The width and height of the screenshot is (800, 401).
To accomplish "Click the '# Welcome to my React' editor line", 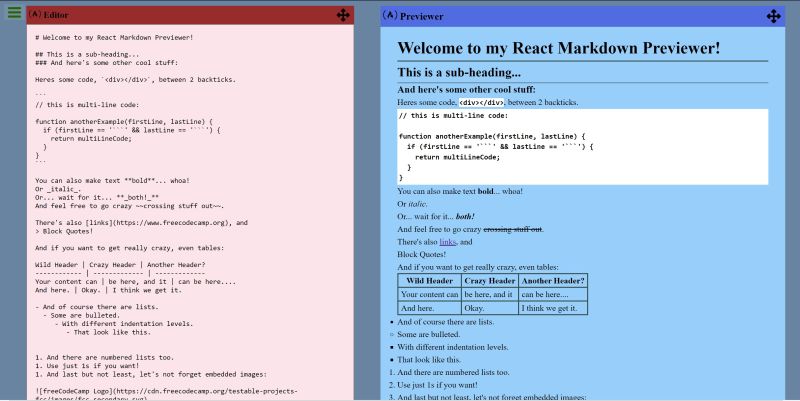I will (x=114, y=38).
